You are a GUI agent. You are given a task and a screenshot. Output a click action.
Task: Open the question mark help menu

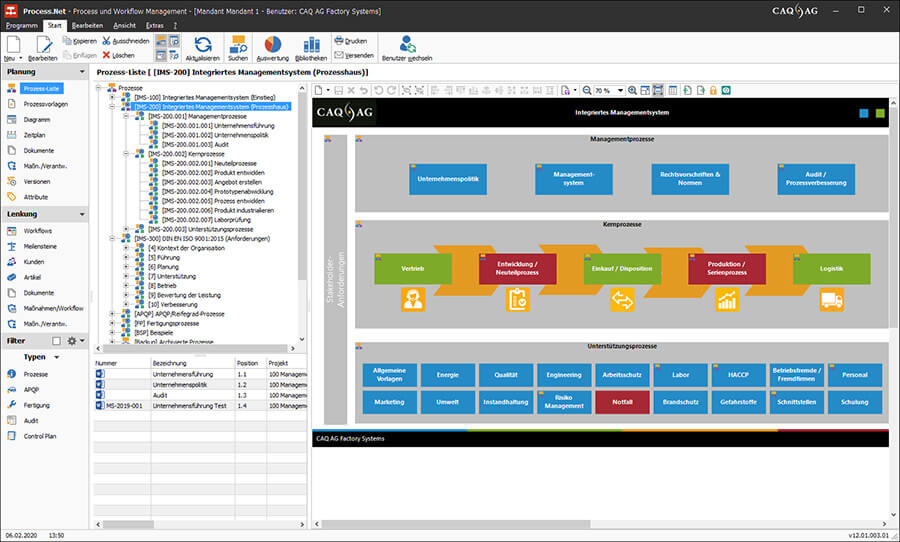[175, 25]
